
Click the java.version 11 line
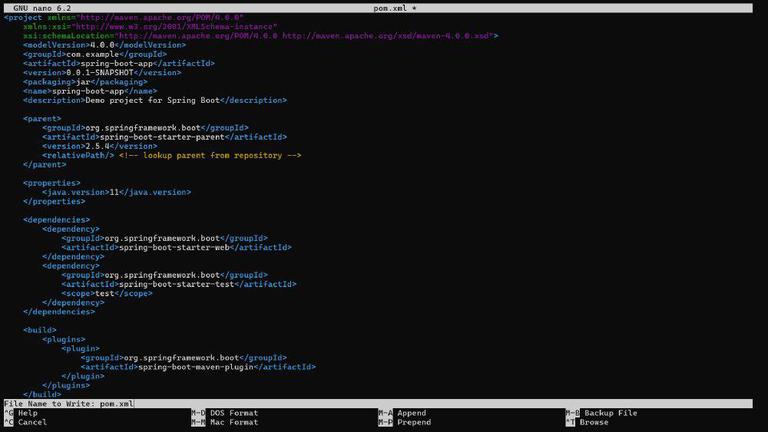pyautogui.click(x=117, y=192)
